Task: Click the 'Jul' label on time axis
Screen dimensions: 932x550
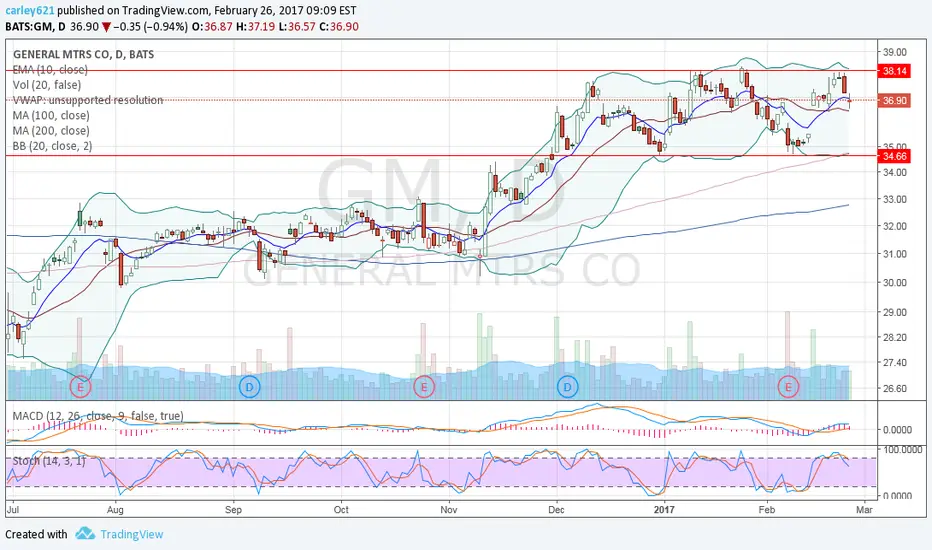Action: coord(12,510)
